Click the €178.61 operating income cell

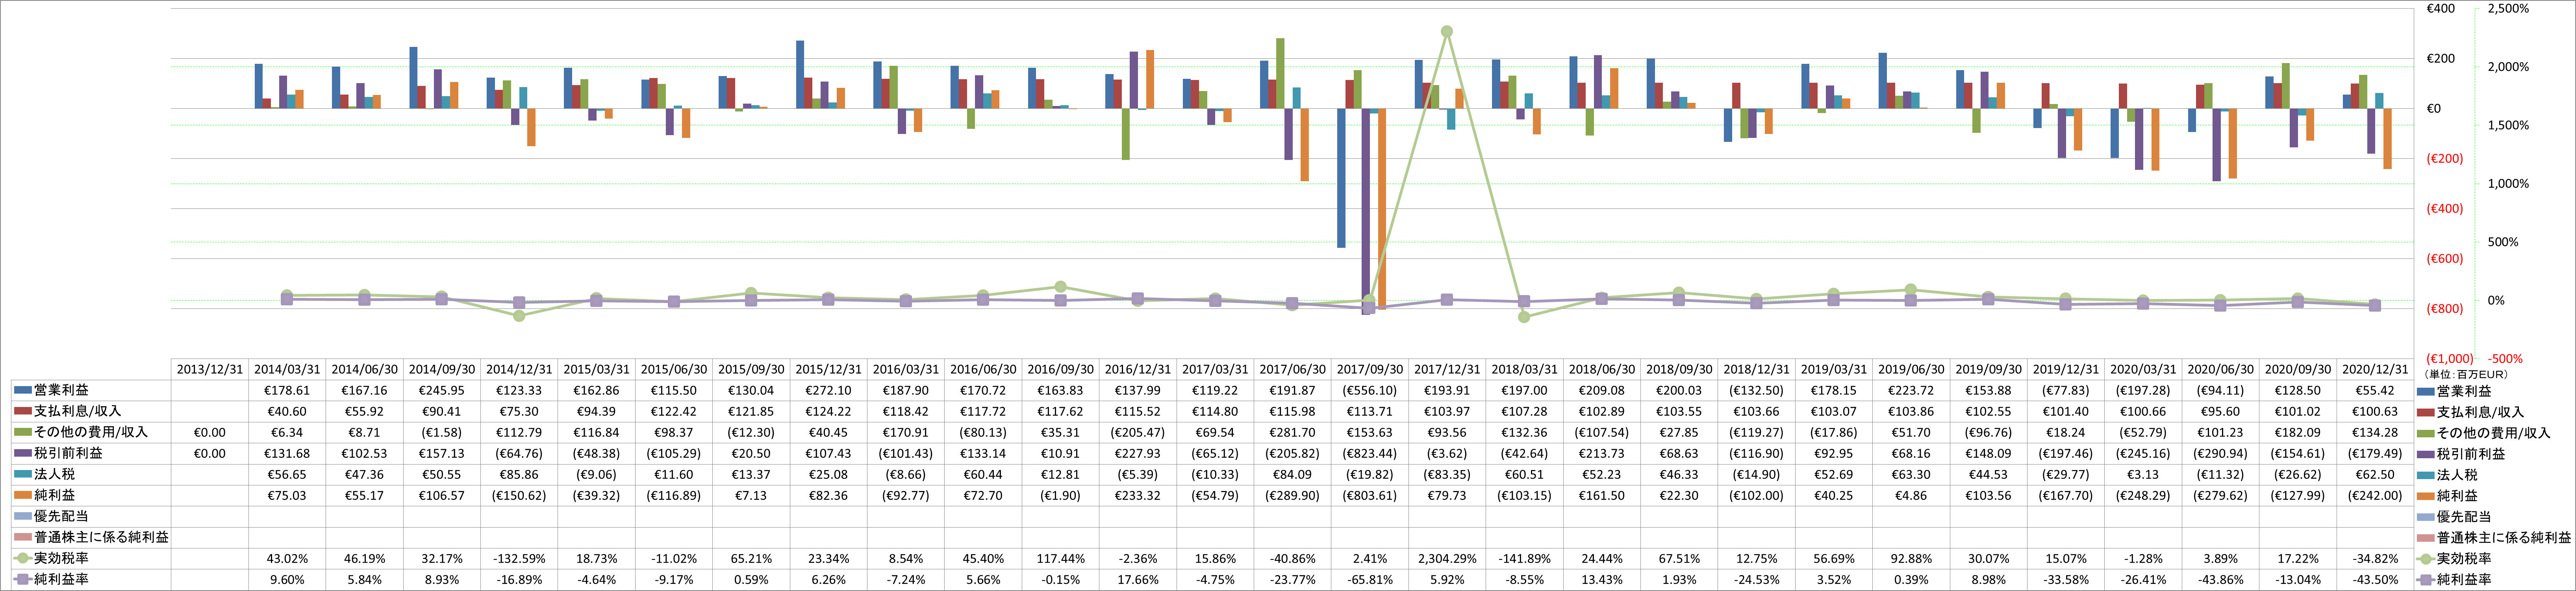(x=287, y=390)
